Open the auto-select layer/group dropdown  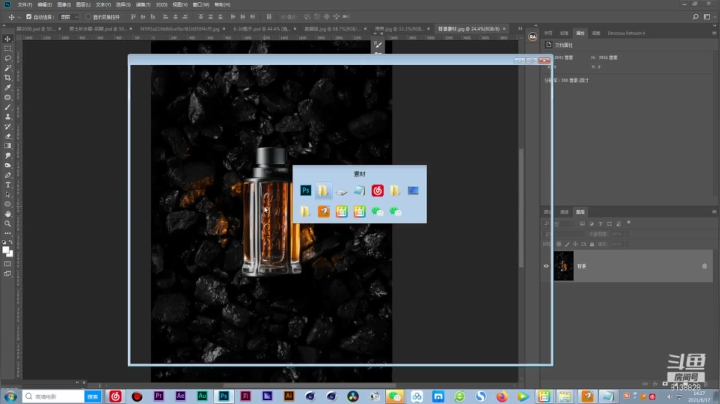(x=69, y=17)
